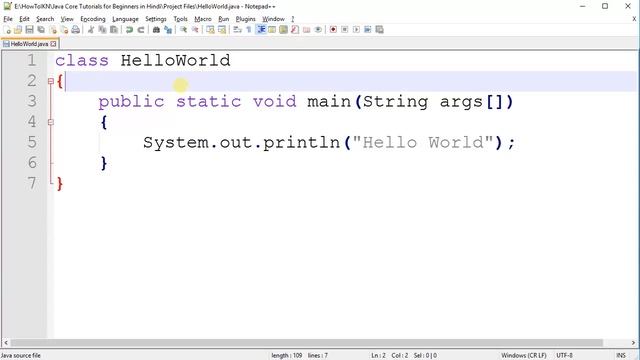Click the Cut scissors icon
Screen dimensions: 640x360
pyautogui.click(x=91, y=30)
